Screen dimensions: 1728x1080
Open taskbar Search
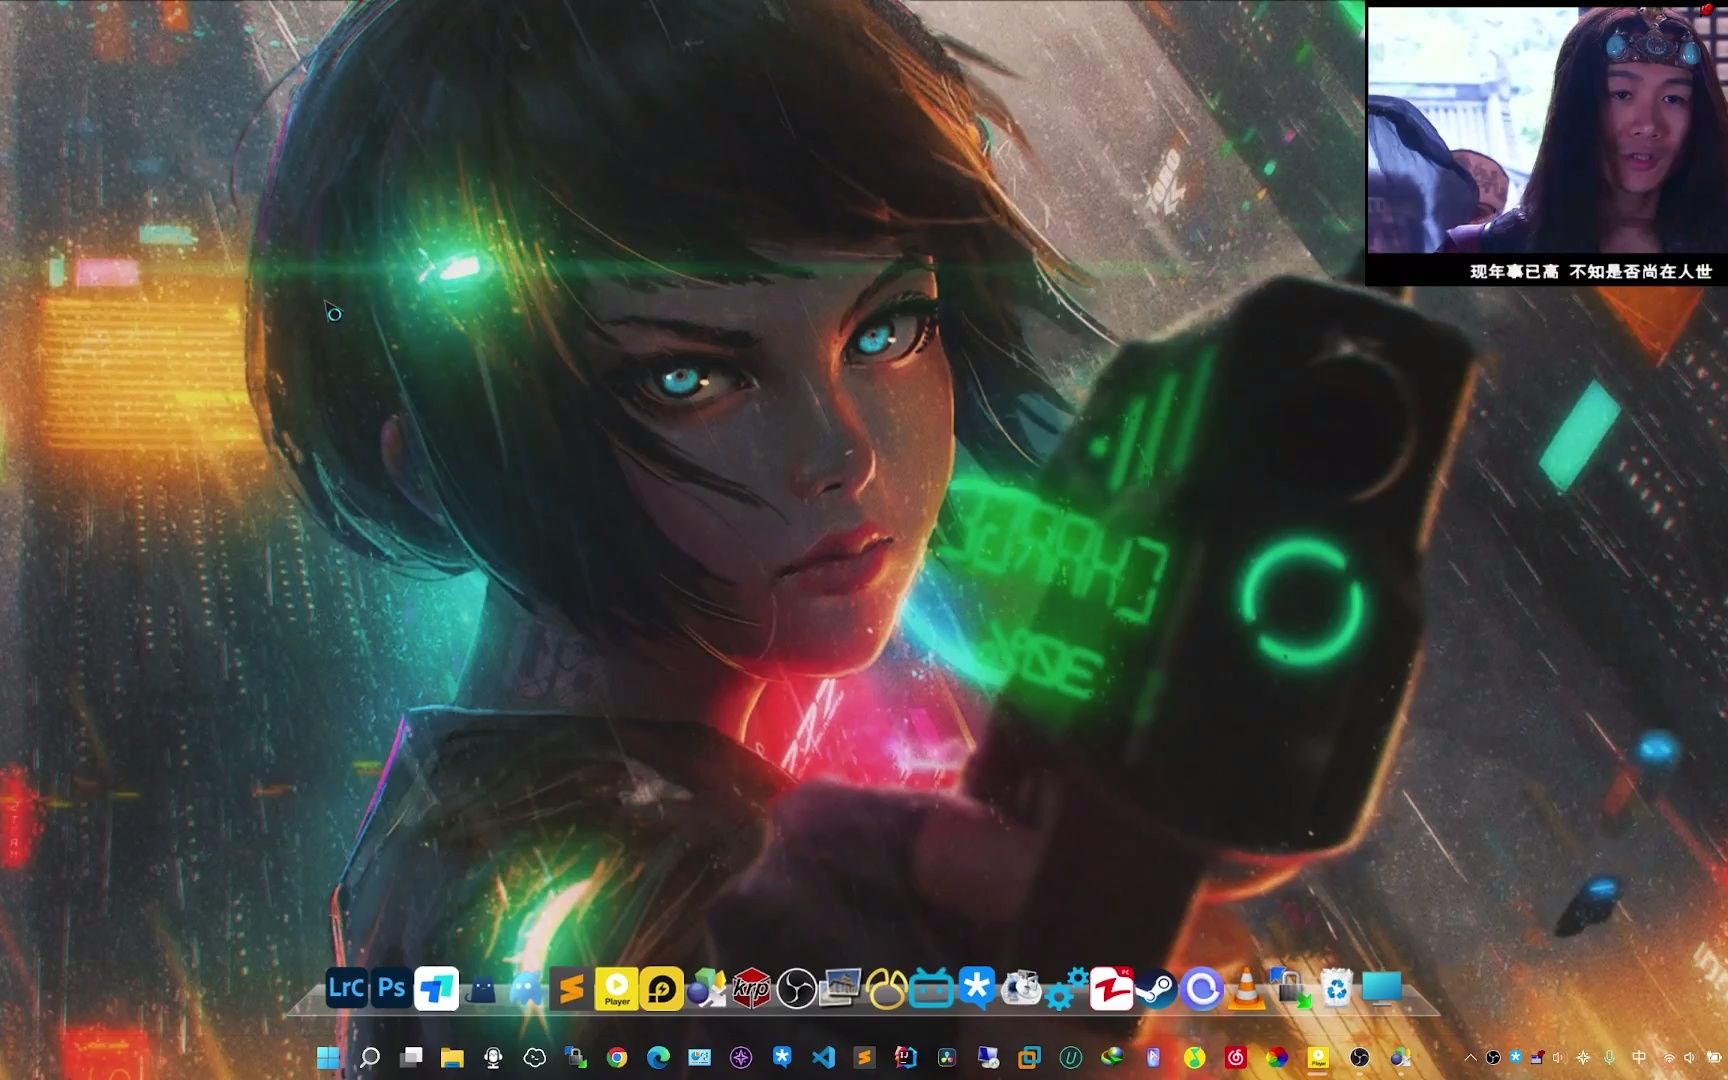tap(369, 1058)
